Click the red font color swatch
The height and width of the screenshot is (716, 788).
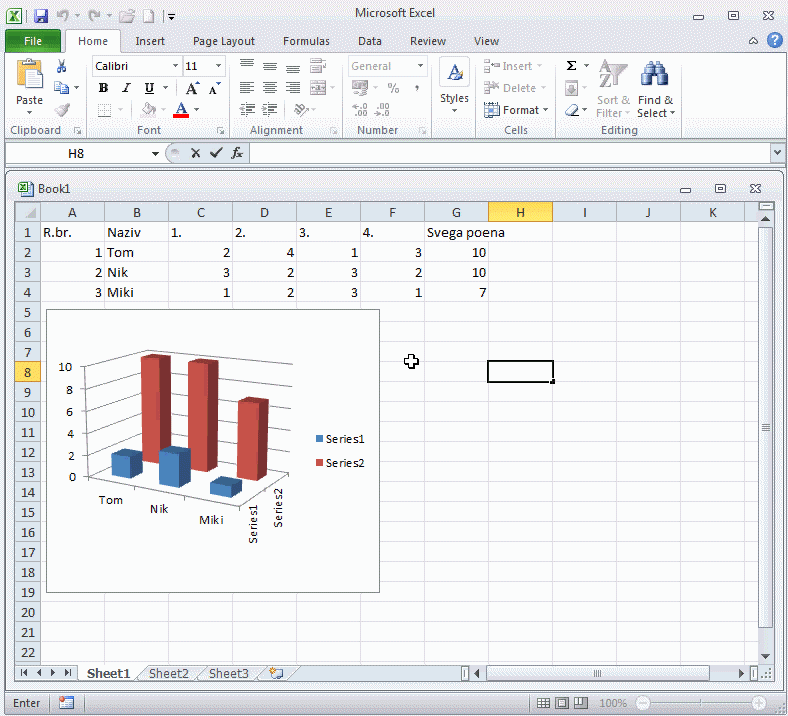click(181, 110)
